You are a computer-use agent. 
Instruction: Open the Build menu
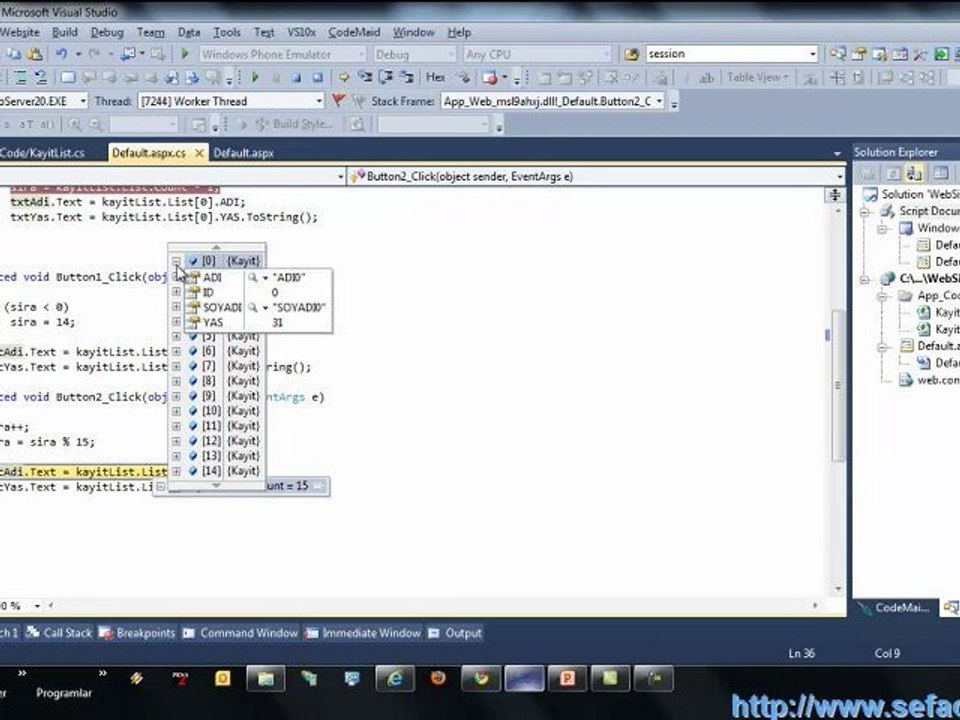(64, 32)
